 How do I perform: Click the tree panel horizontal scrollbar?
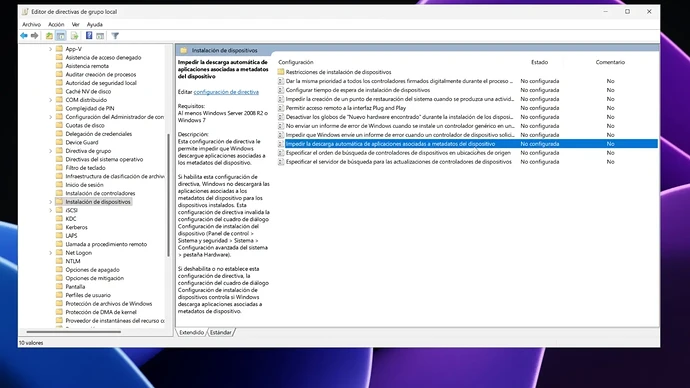point(73,331)
